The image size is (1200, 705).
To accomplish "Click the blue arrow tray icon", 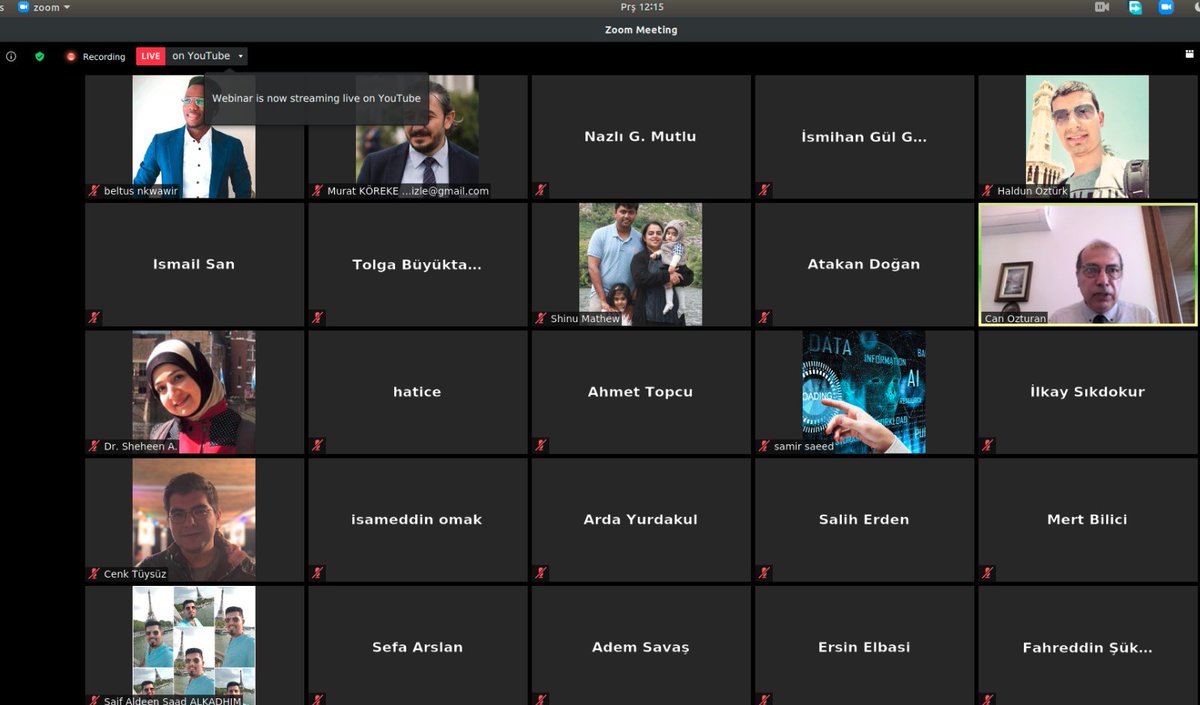I will [x=1135, y=7].
